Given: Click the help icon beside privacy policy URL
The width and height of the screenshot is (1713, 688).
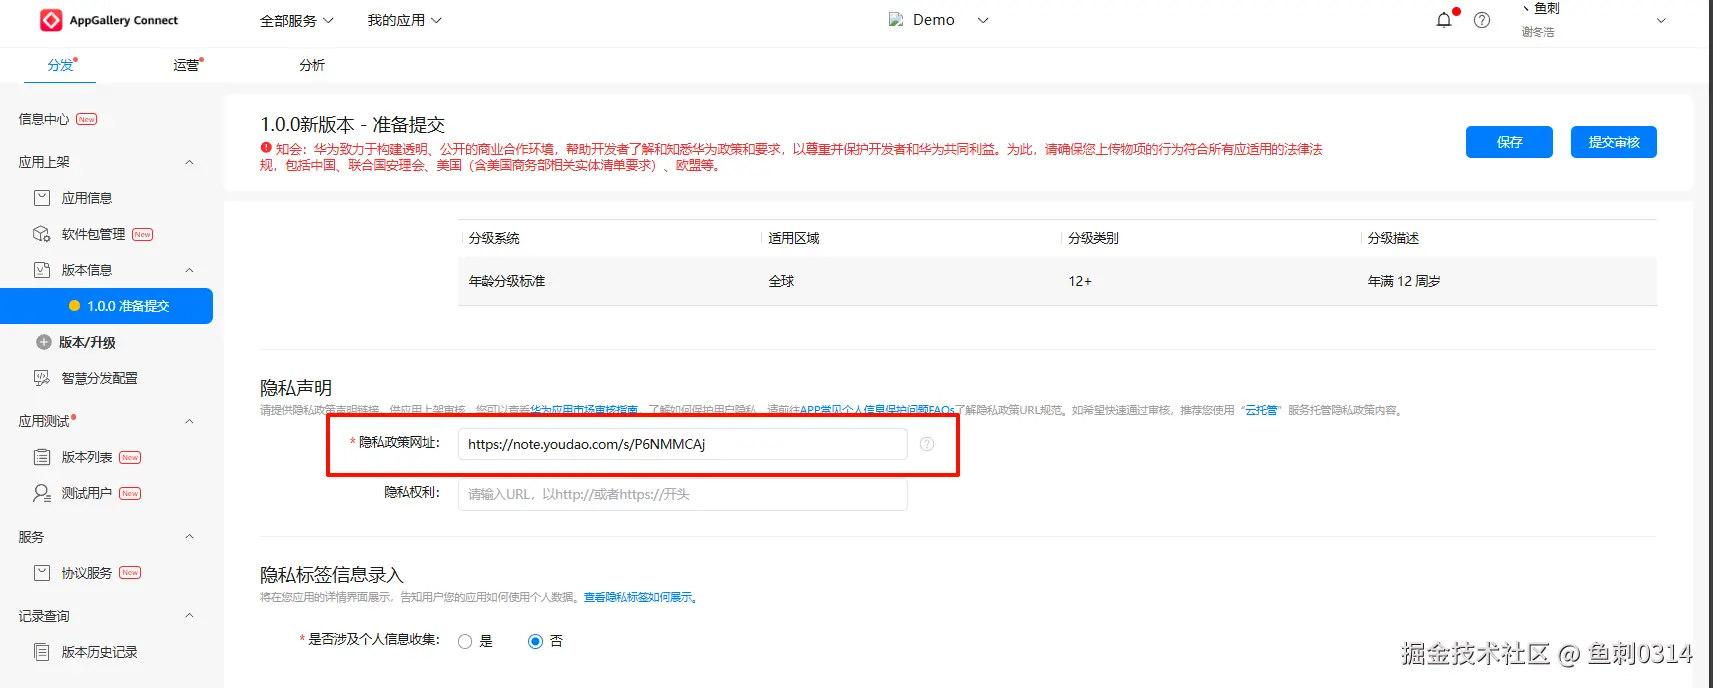Looking at the screenshot, I should [927, 444].
